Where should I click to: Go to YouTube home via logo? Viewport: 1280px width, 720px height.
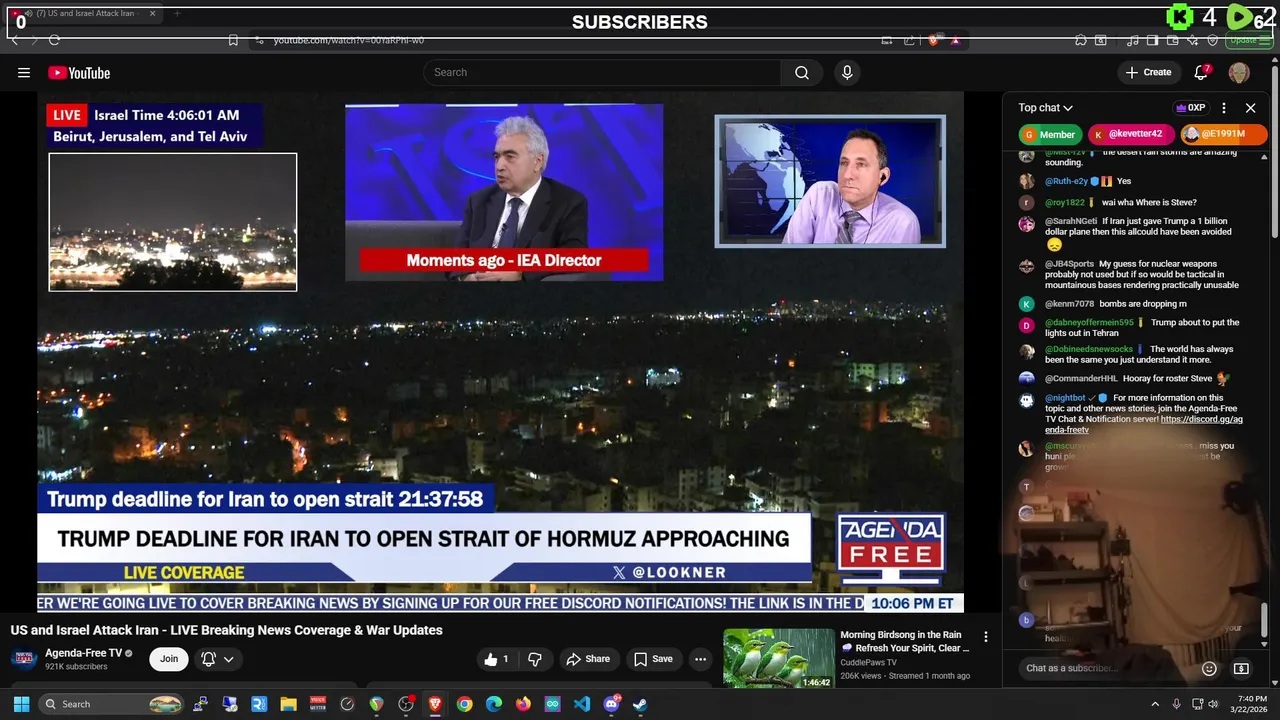coord(79,72)
